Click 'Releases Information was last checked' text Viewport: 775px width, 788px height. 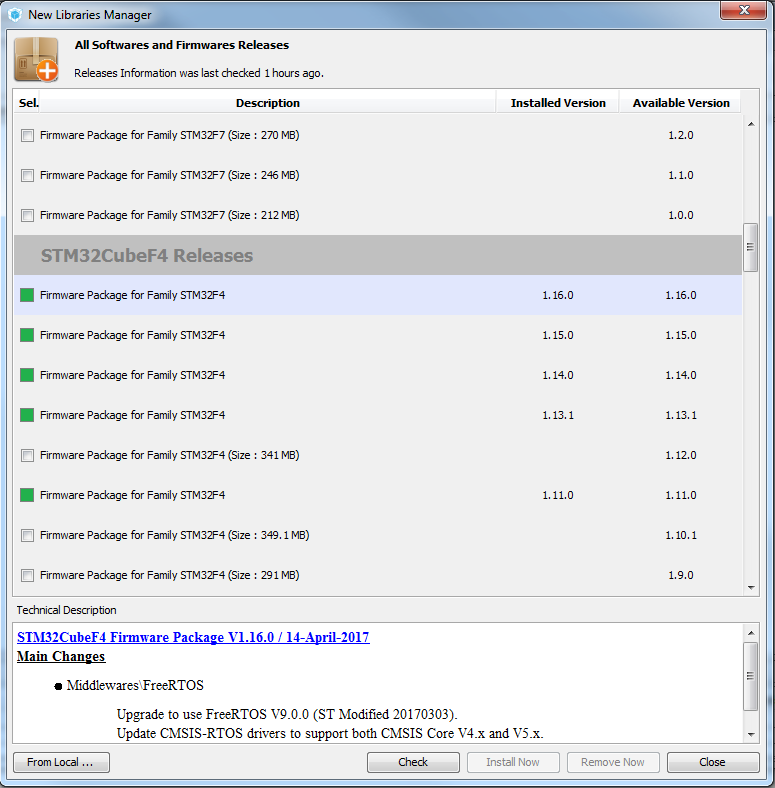tap(199, 73)
